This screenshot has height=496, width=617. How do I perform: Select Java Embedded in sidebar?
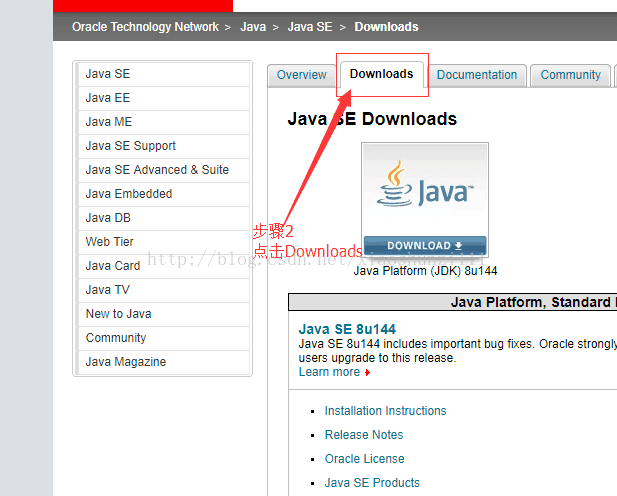coord(164,194)
